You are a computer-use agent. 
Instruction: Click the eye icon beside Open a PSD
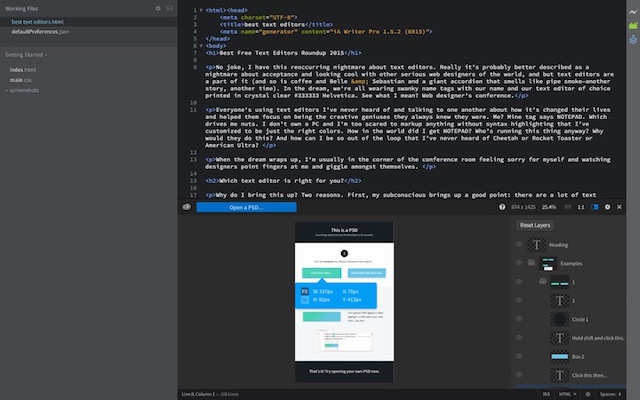187,207
